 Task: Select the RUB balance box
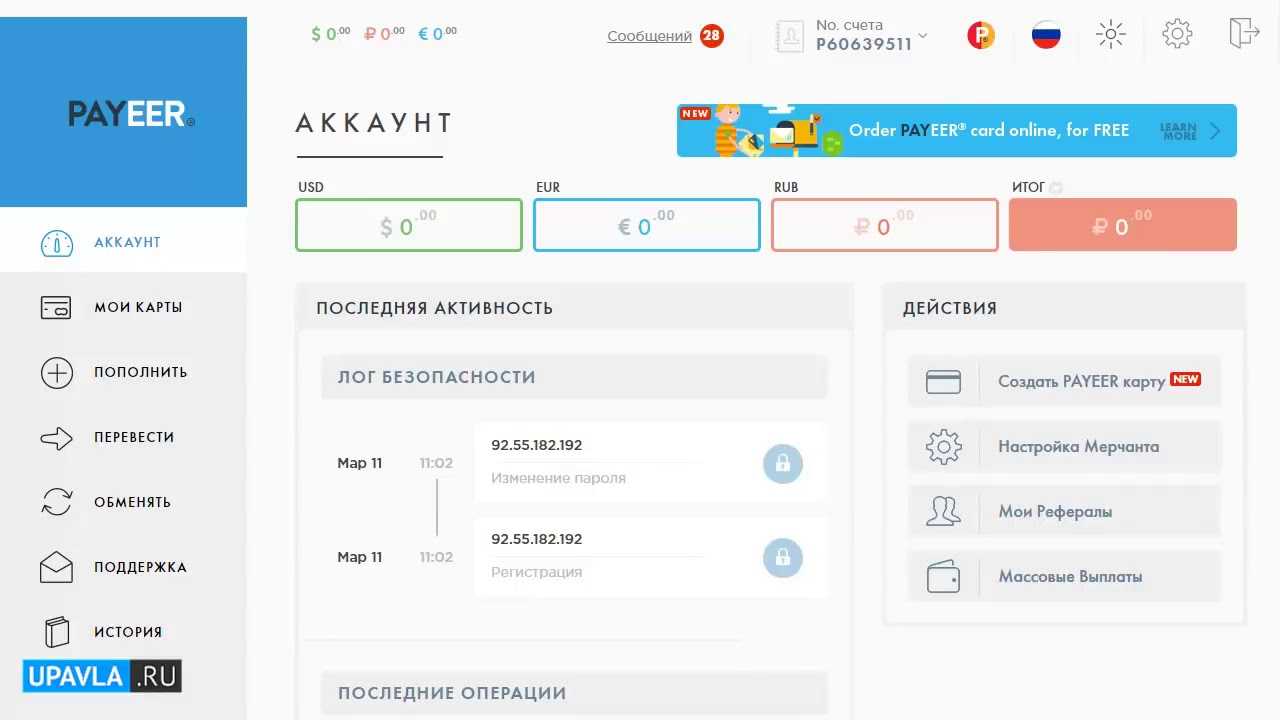[x=885, y=225]
